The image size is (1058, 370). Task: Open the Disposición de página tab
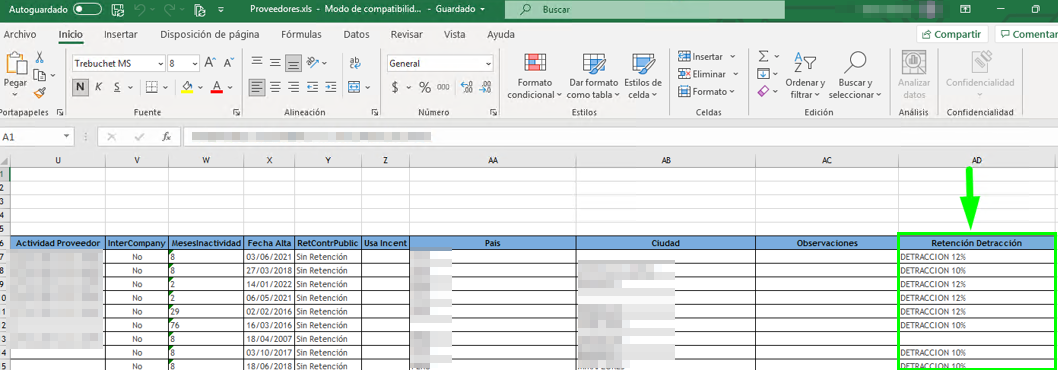click(x=209, y=34)
